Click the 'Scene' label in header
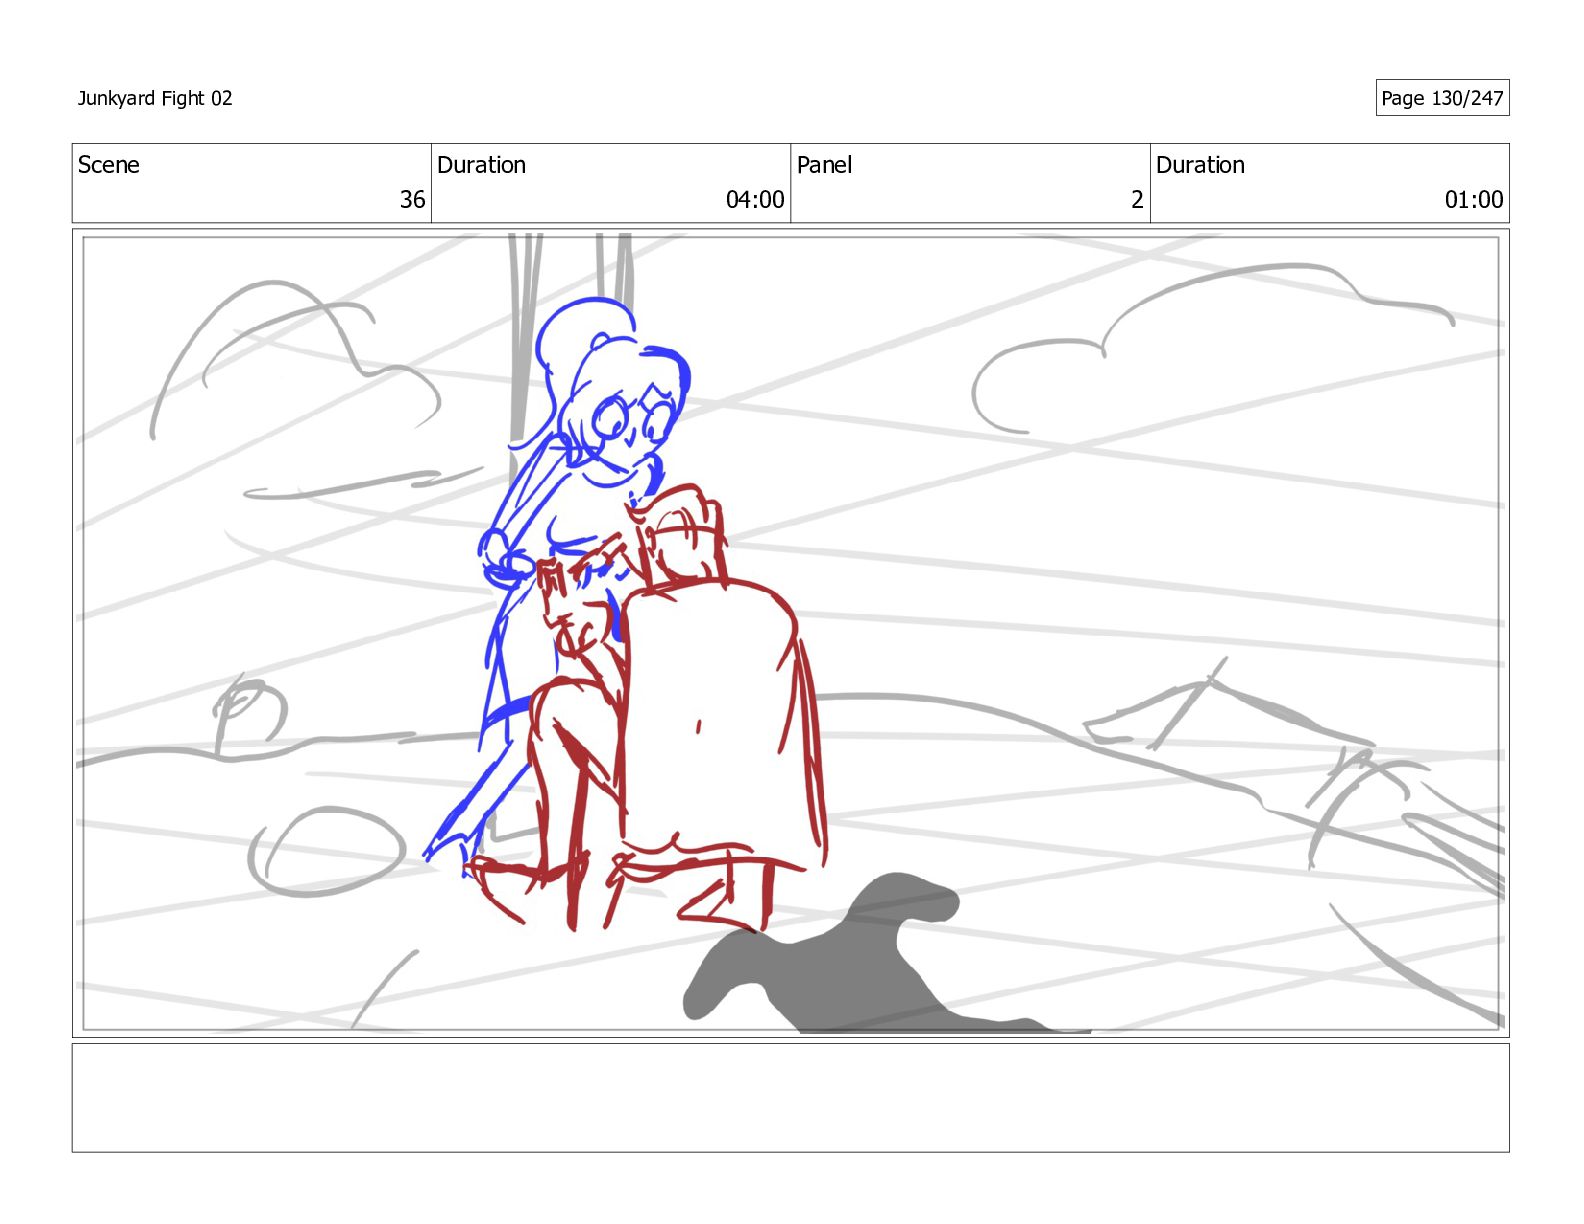Viewport: 1584px width, 1224px height. click(109, 165)
